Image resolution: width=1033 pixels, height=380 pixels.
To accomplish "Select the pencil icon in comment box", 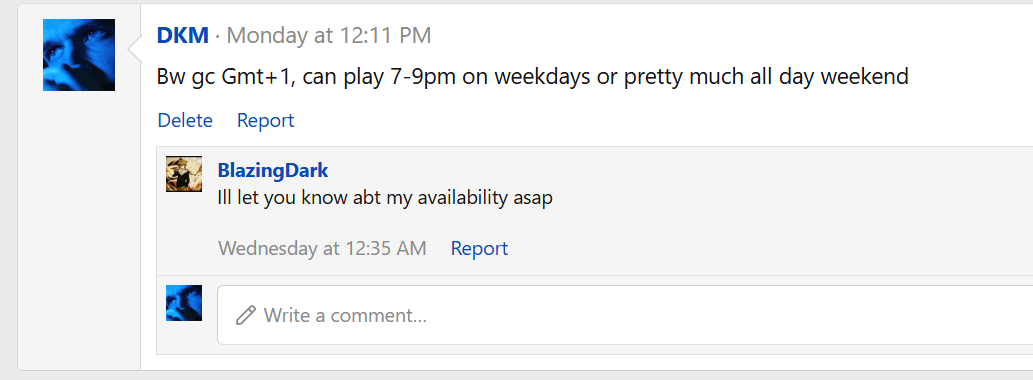I will tap(246, 315).
